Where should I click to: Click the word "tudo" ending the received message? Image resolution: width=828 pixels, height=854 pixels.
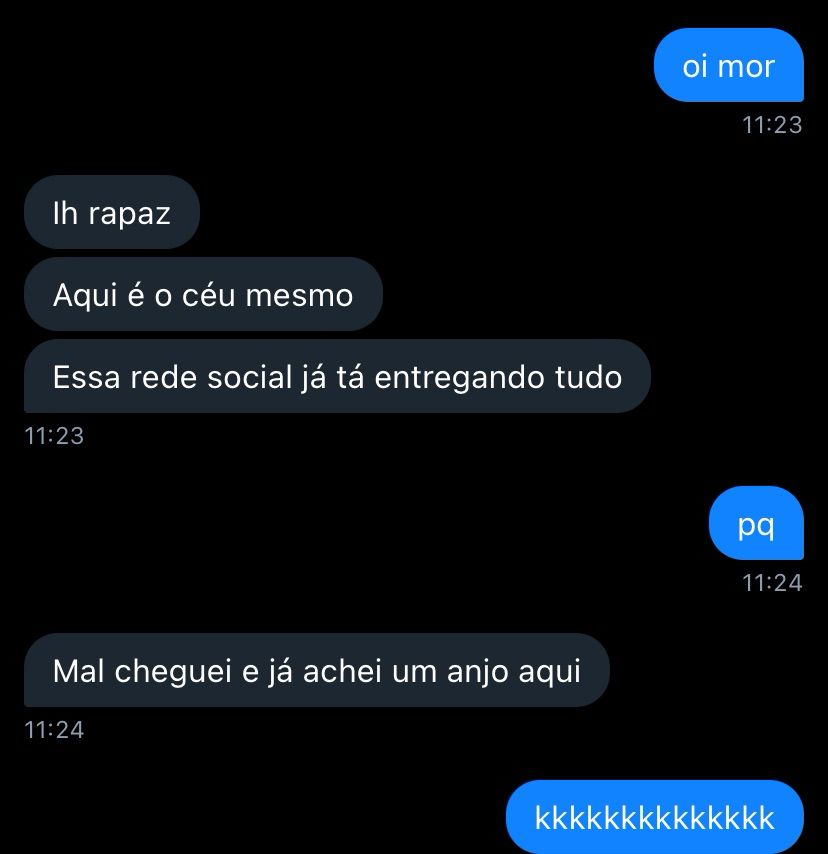pyautogui.click(x=588, y=377)
